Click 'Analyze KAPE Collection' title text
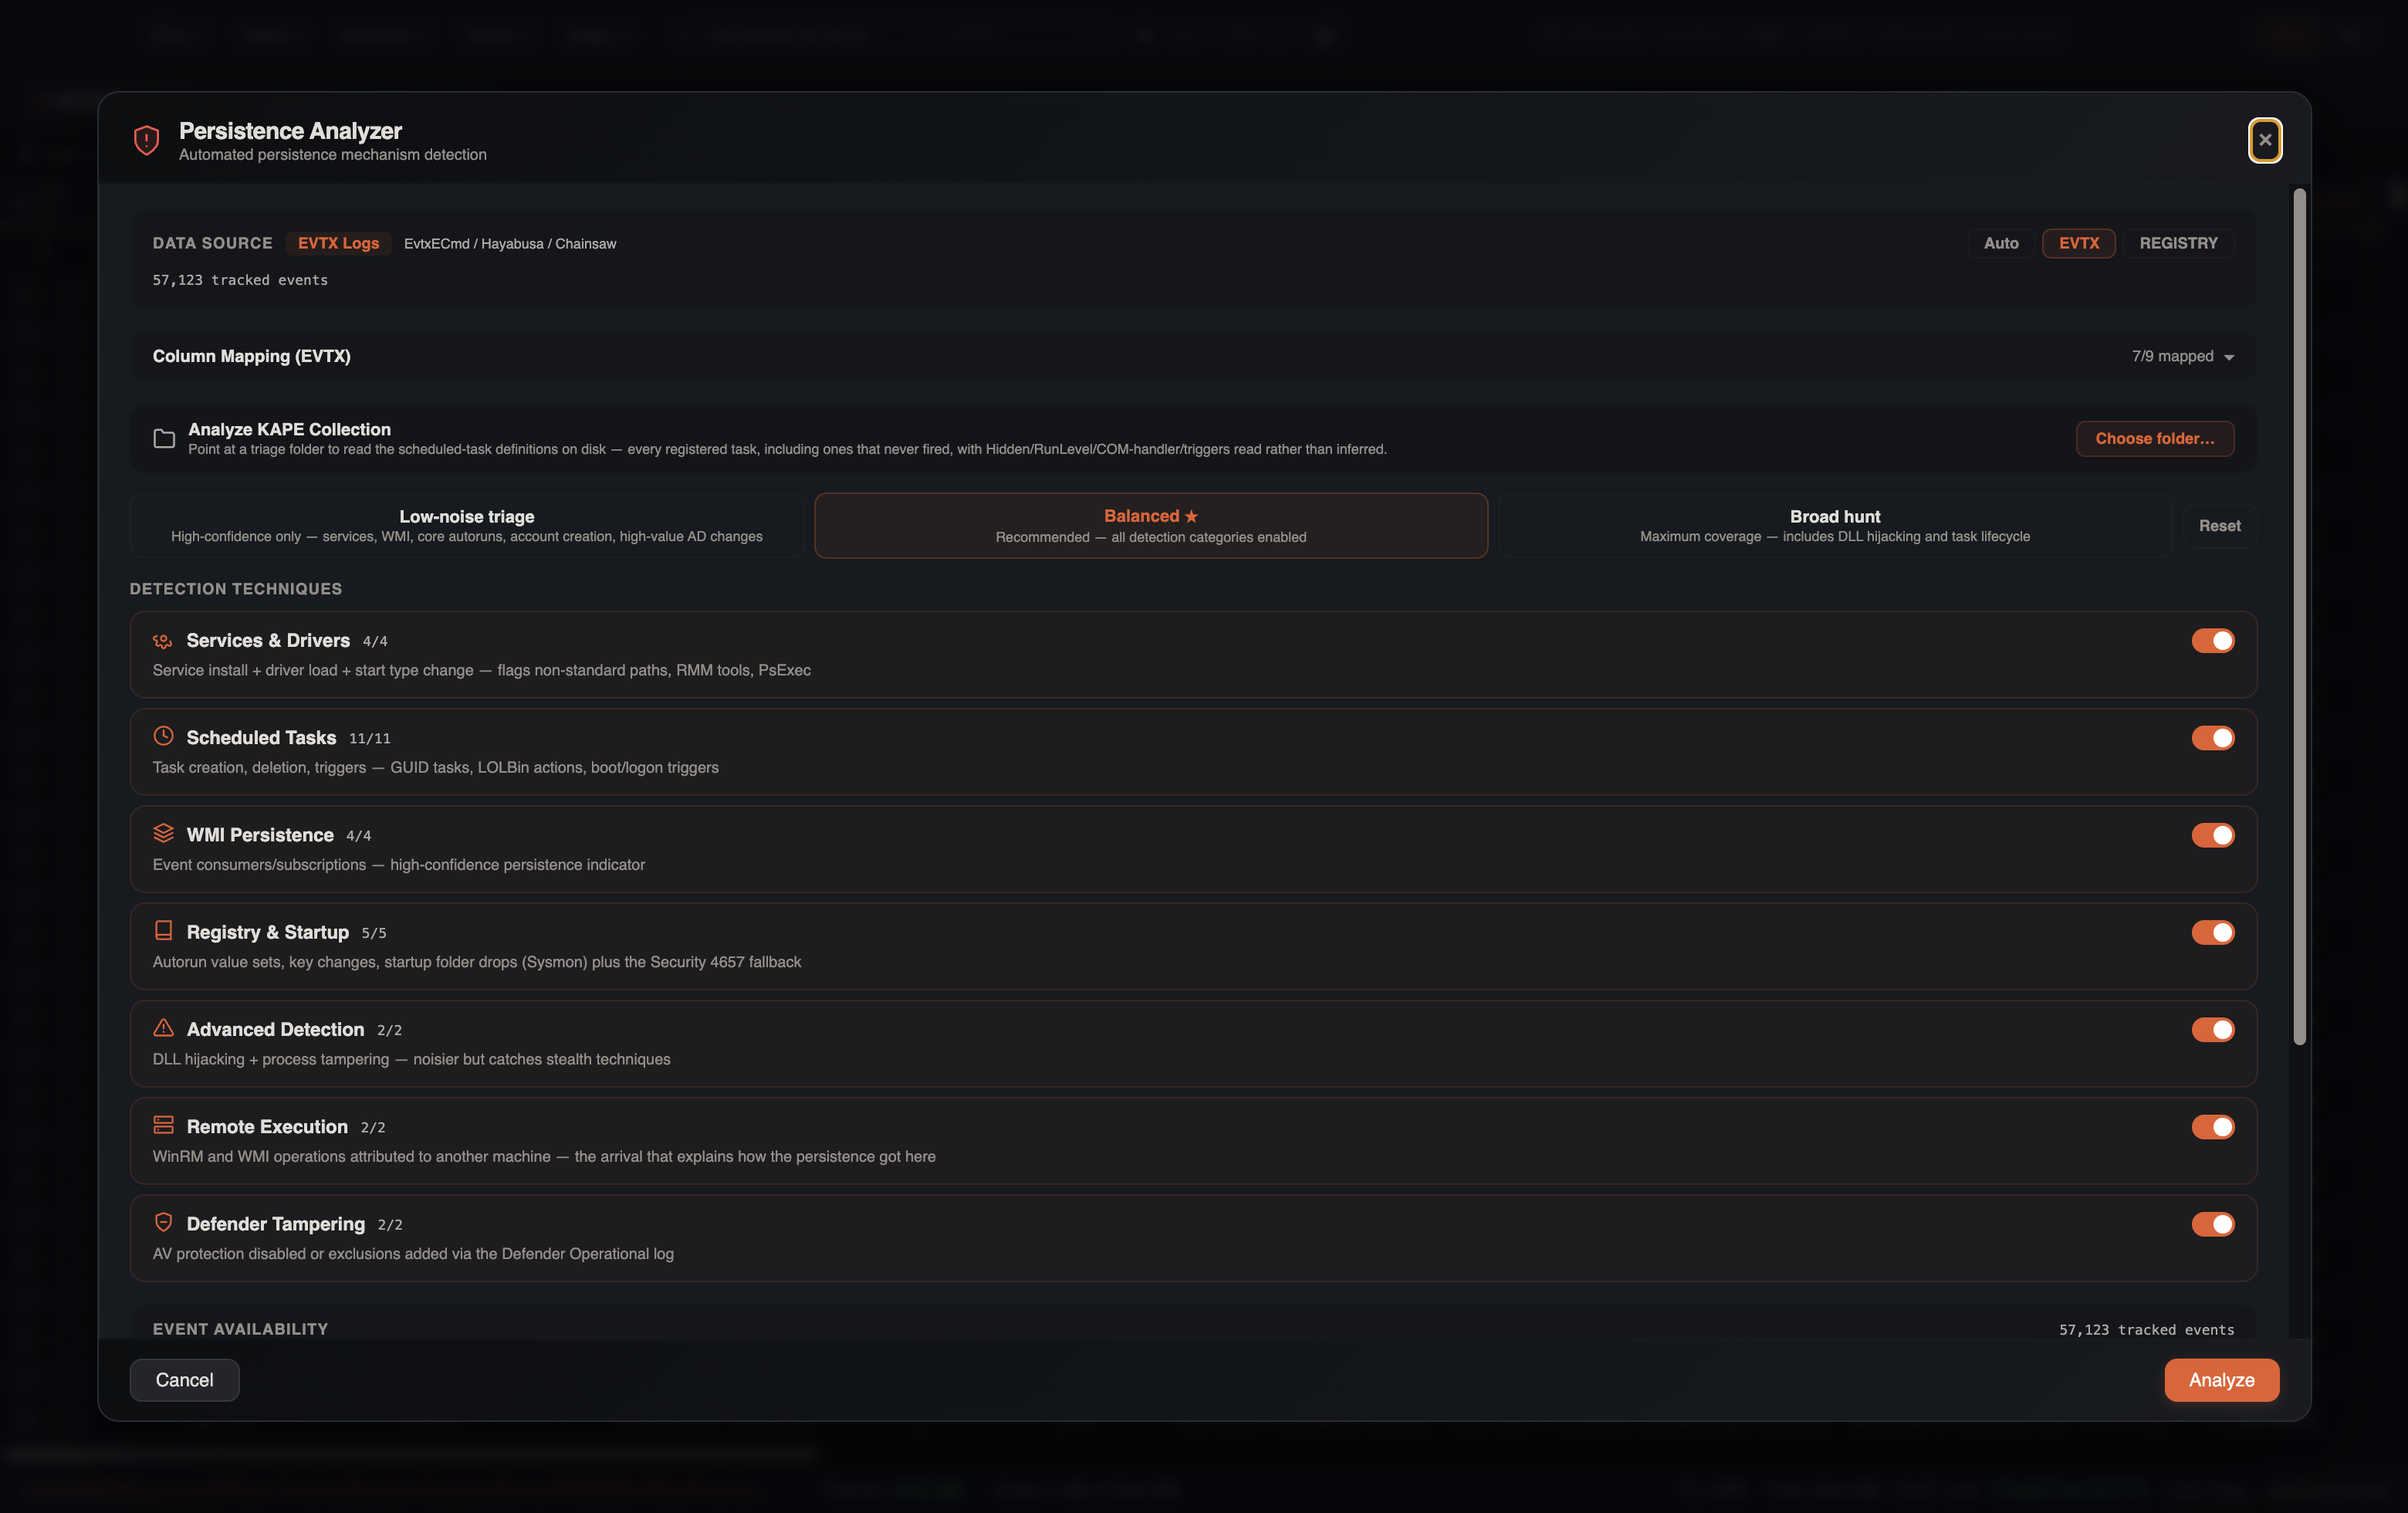The image size is (2408, 1513). [x=289, y=429]
